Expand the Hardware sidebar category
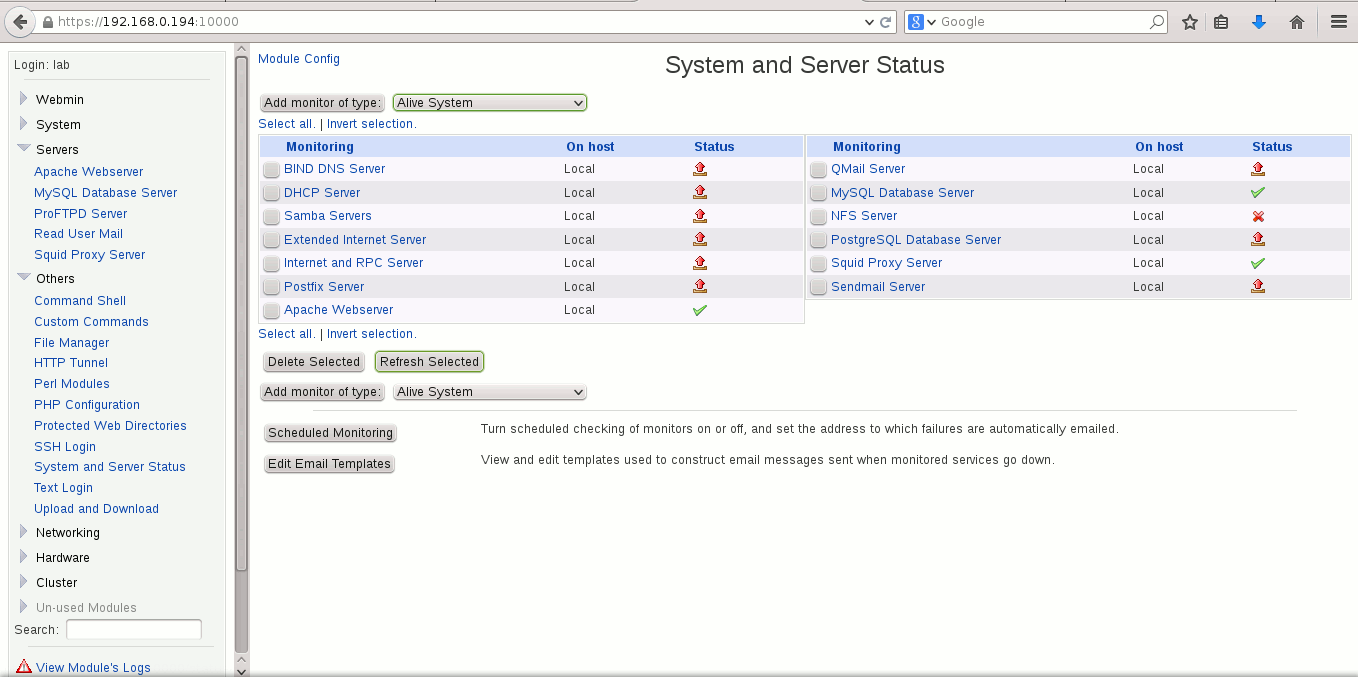Screen dimensions: 1358x677 point(24,556)
